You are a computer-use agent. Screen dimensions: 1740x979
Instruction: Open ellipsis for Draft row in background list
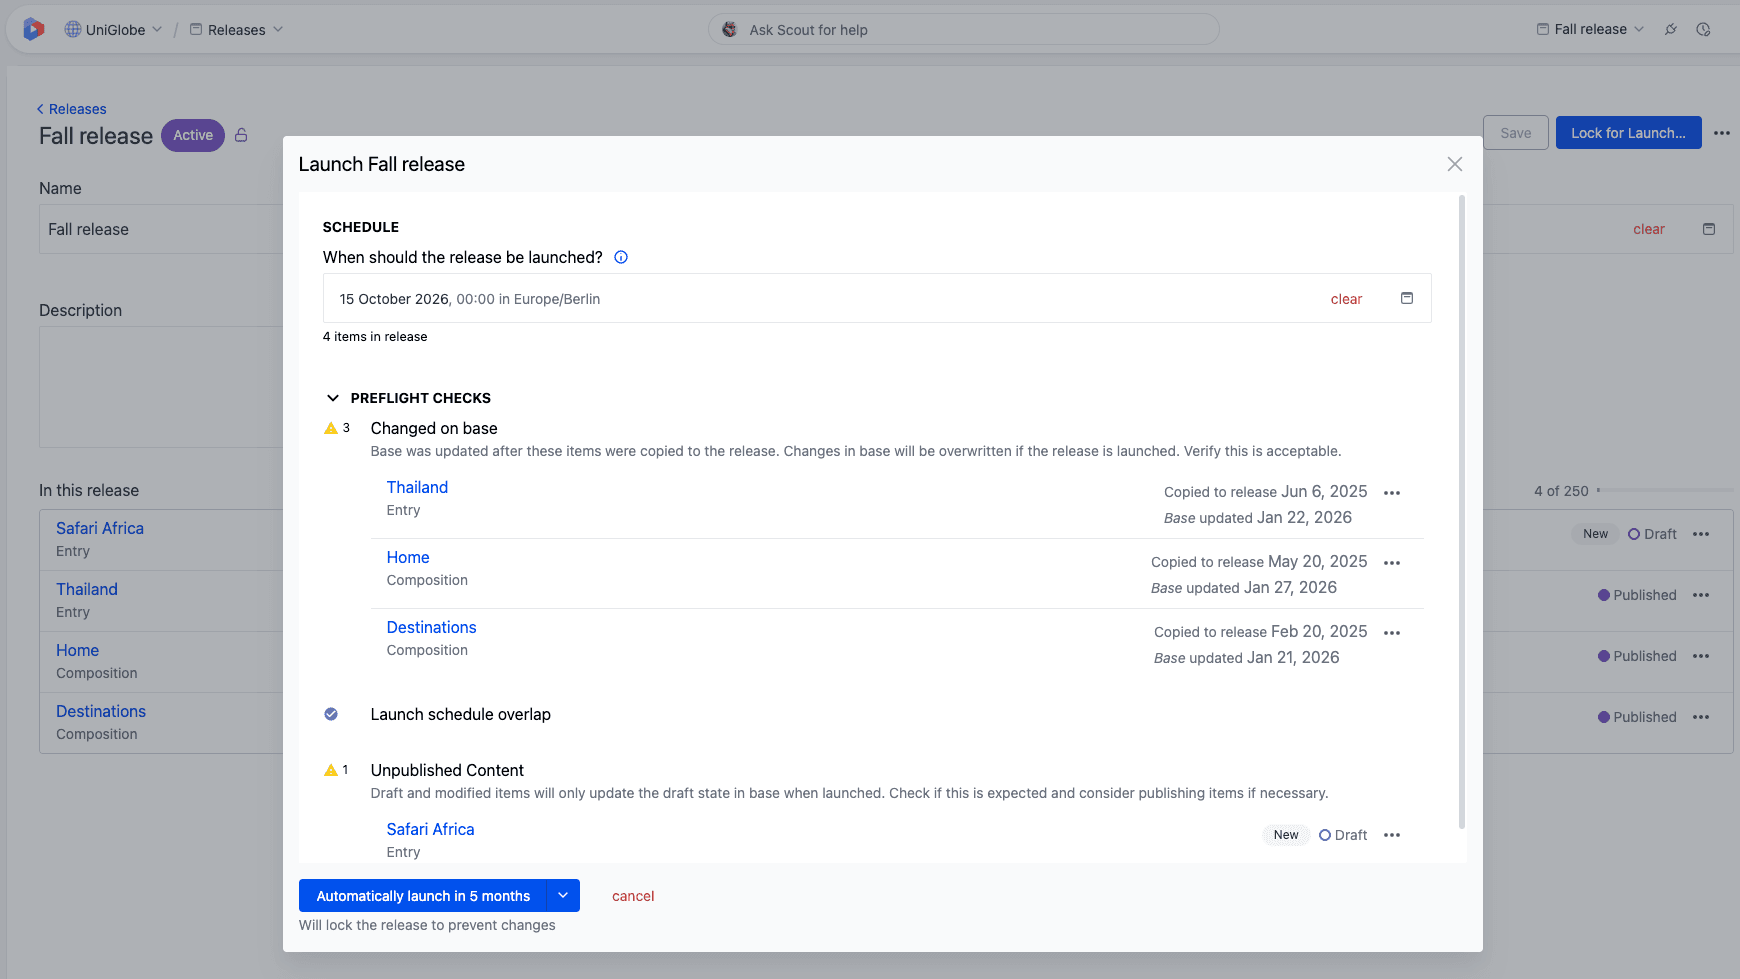[1701, 534]
